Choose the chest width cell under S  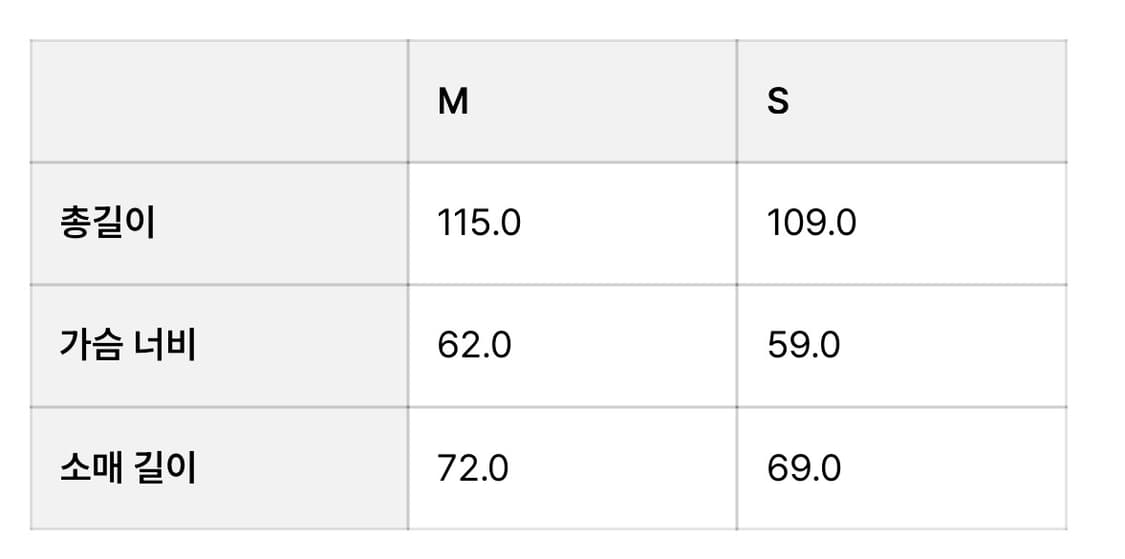point(901,346)
